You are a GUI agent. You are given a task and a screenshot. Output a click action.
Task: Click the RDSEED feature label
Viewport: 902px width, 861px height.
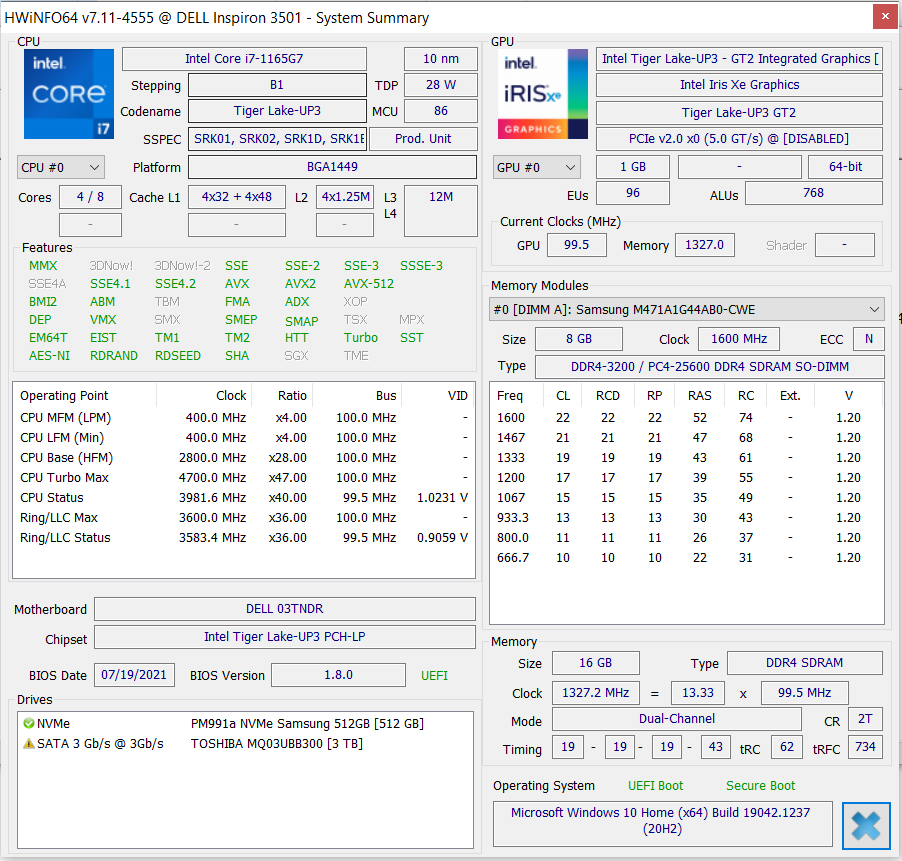pos(178,355)
